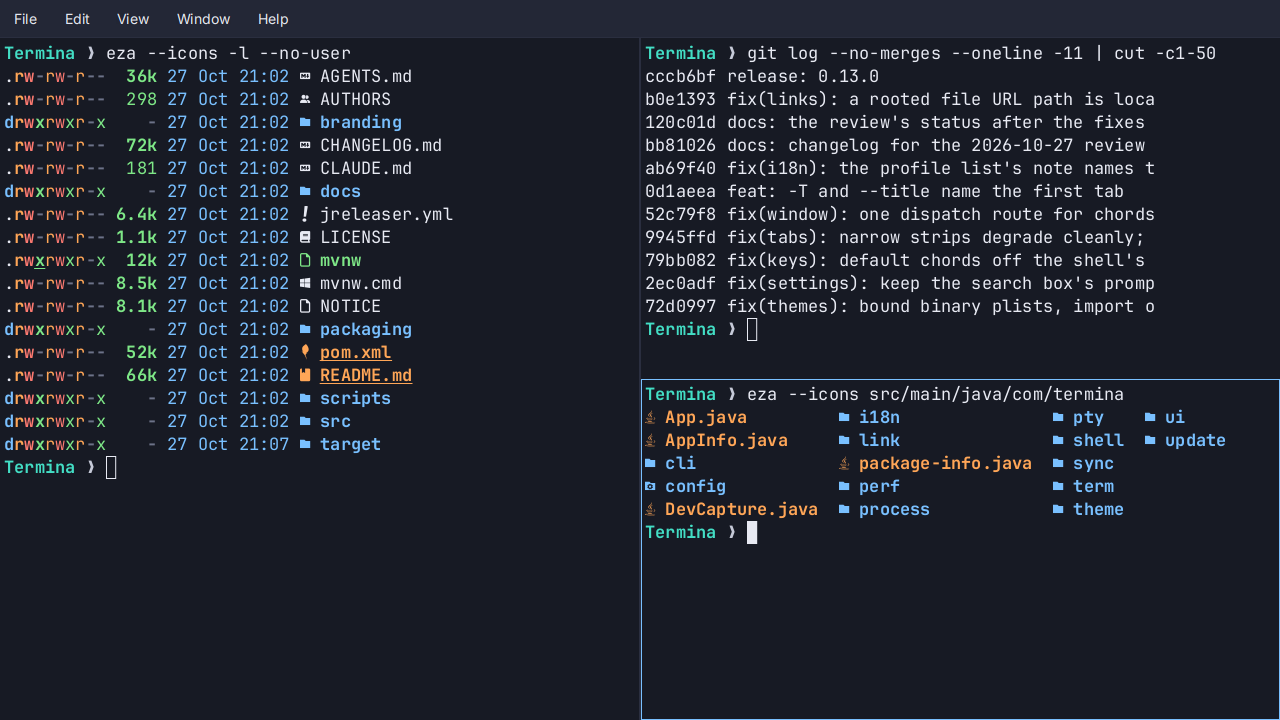Click the sync directory name
Screen dimensions: 1280x720
1093,464
